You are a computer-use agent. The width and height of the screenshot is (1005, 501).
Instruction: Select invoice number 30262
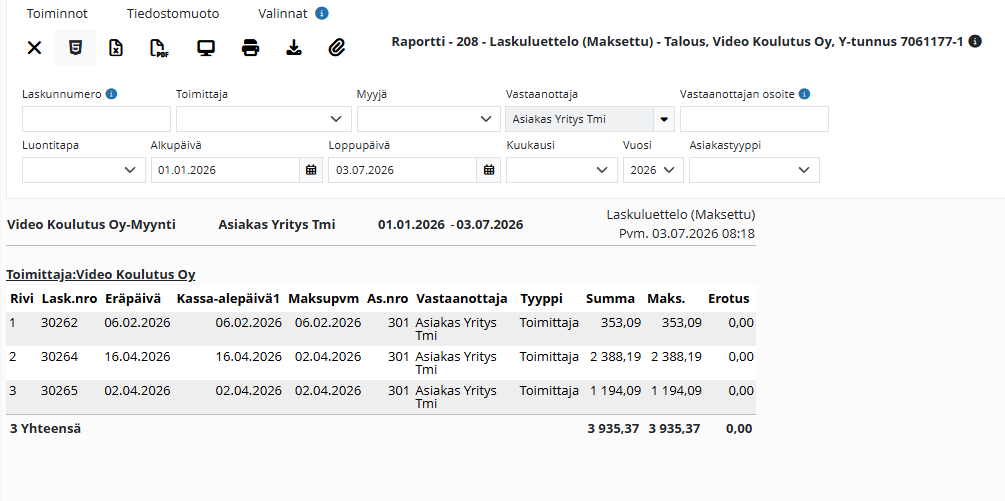pos(59,323)
